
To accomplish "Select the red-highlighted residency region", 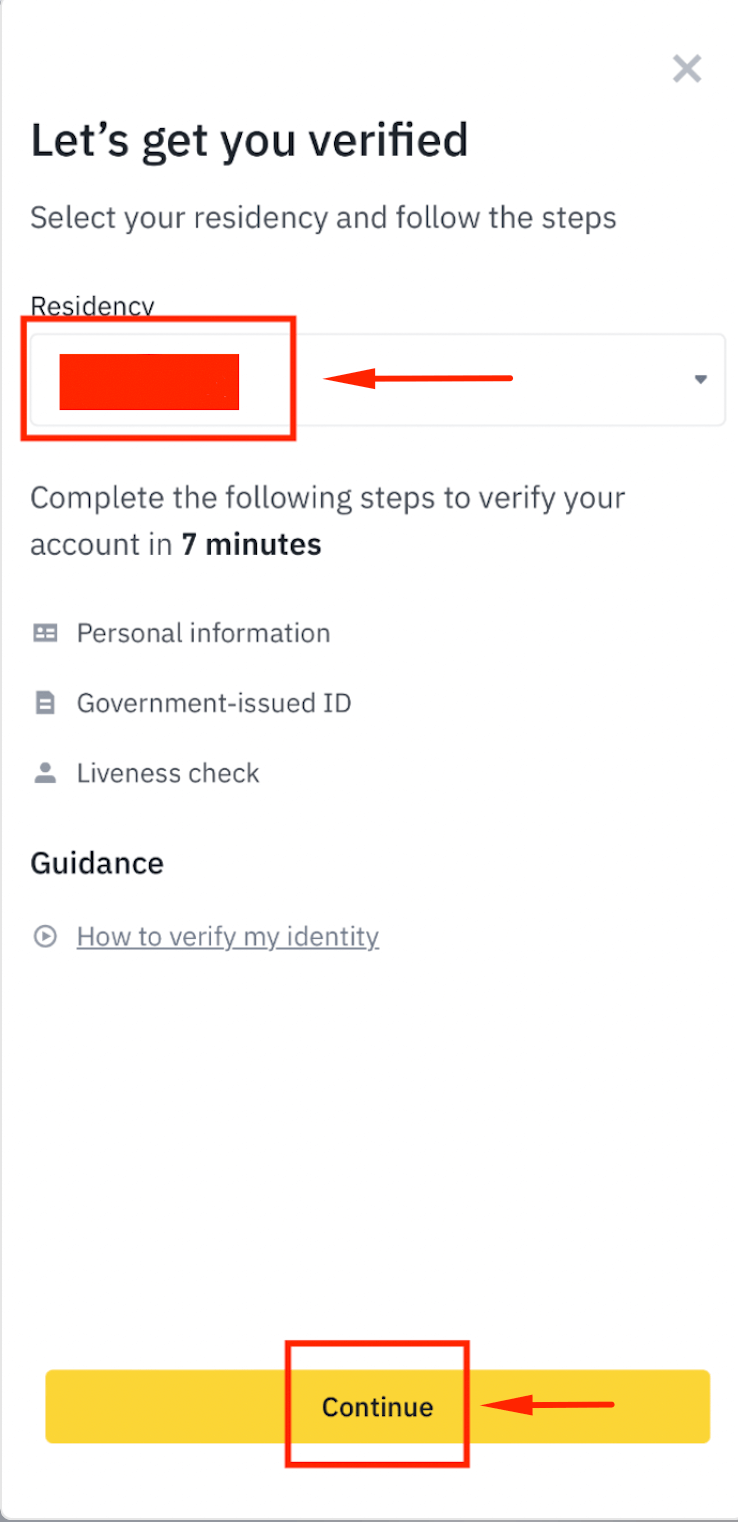I will pos(150,380).
